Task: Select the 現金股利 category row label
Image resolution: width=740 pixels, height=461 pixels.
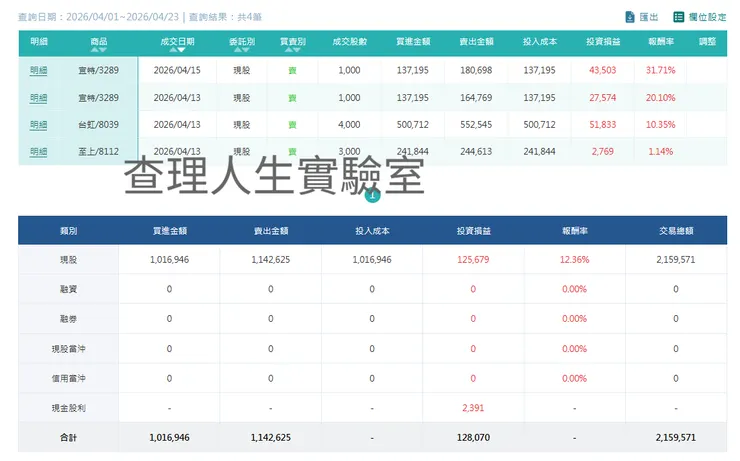Action: point(68,408)
